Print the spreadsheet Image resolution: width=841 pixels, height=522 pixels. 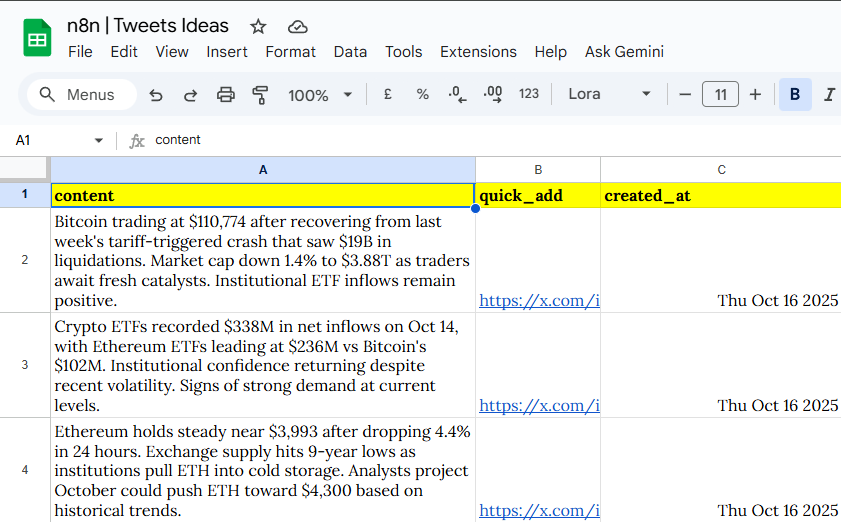[226, 95]
